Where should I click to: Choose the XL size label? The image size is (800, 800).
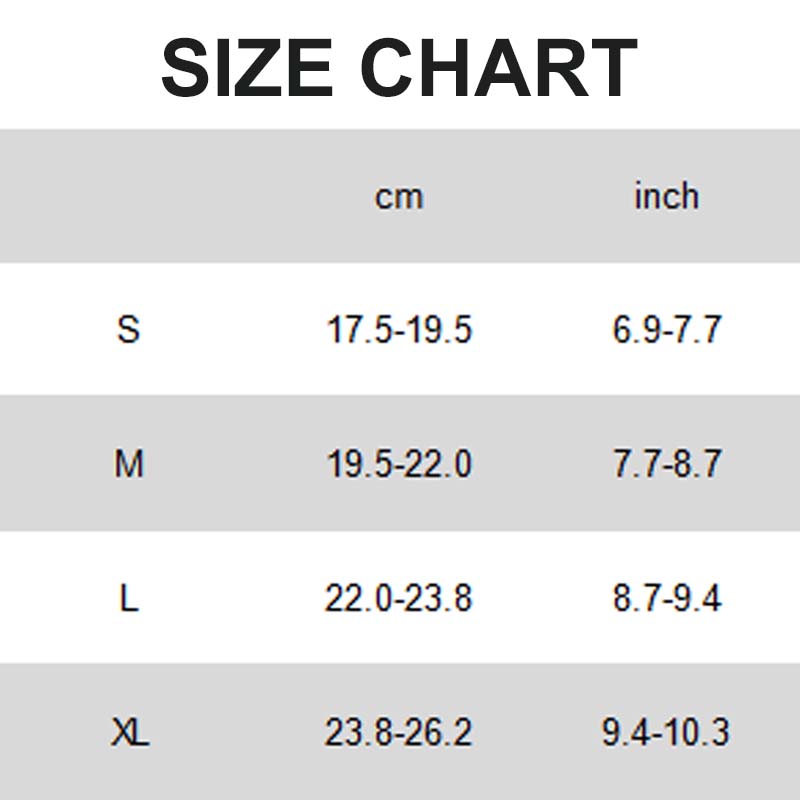129,734
